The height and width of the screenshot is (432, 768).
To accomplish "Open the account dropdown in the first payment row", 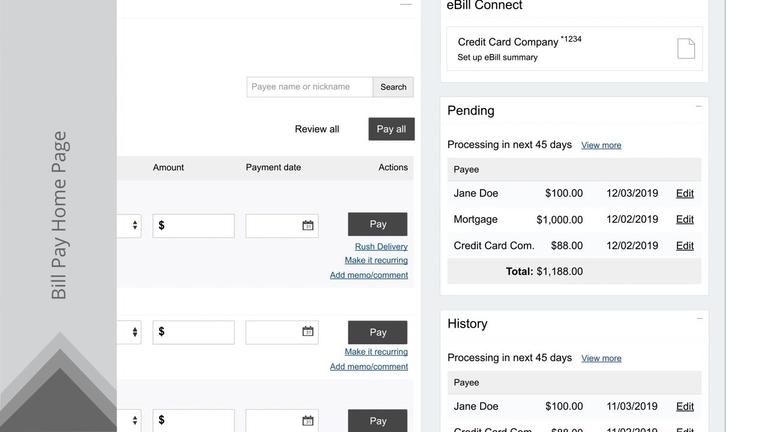I will (x=129, y=225).
